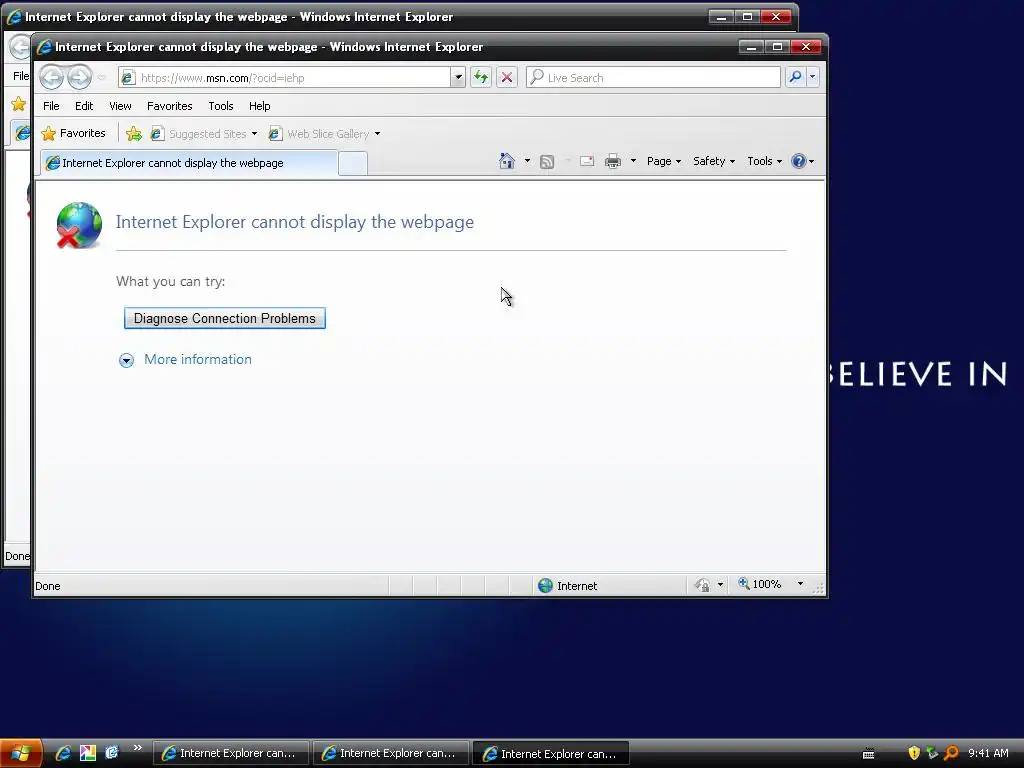The height and width of the screenshot is (768, 1024).
Task: Click the Home icon in command bar
Action: [x=507, y=161]
